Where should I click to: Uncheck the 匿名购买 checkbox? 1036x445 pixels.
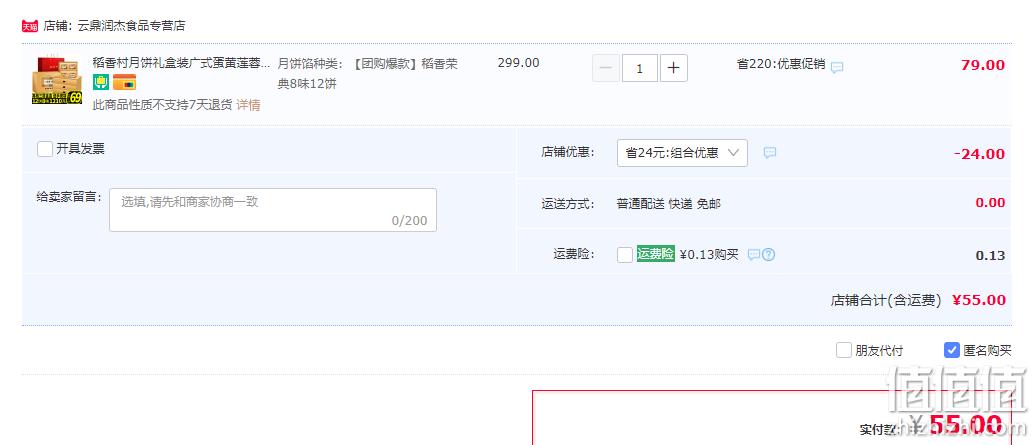(x=951, y=350)
